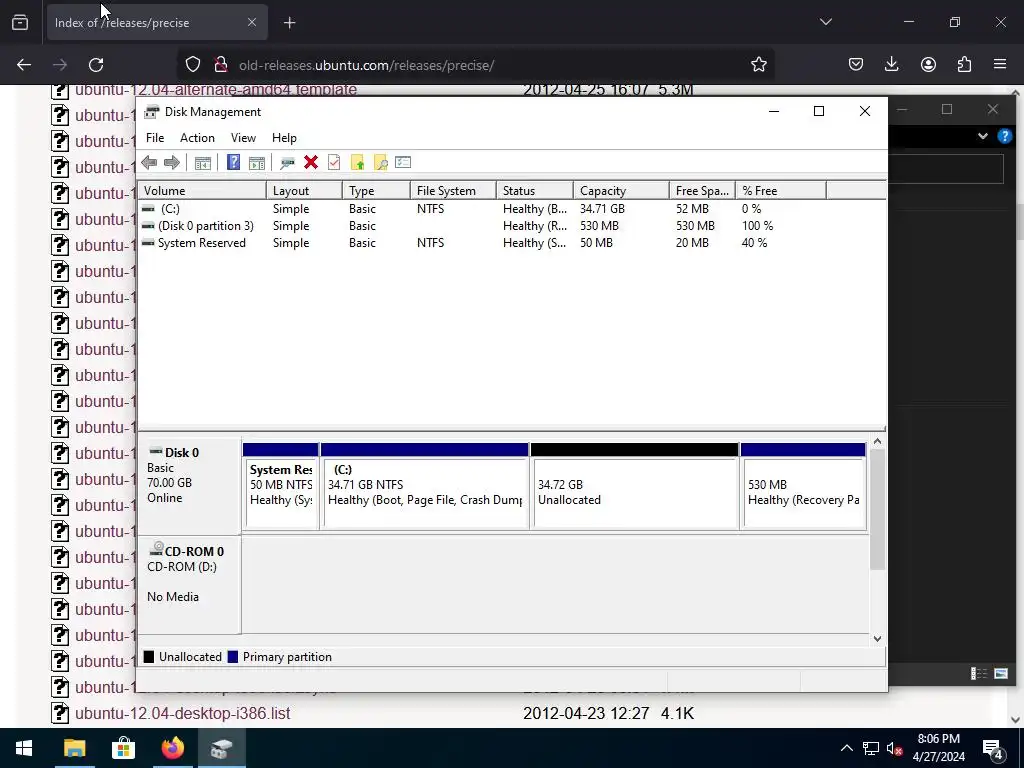Screen dimensions: 1024x768
Task: Open Microsoft Store from the taskbar
Action: point(123,748)
